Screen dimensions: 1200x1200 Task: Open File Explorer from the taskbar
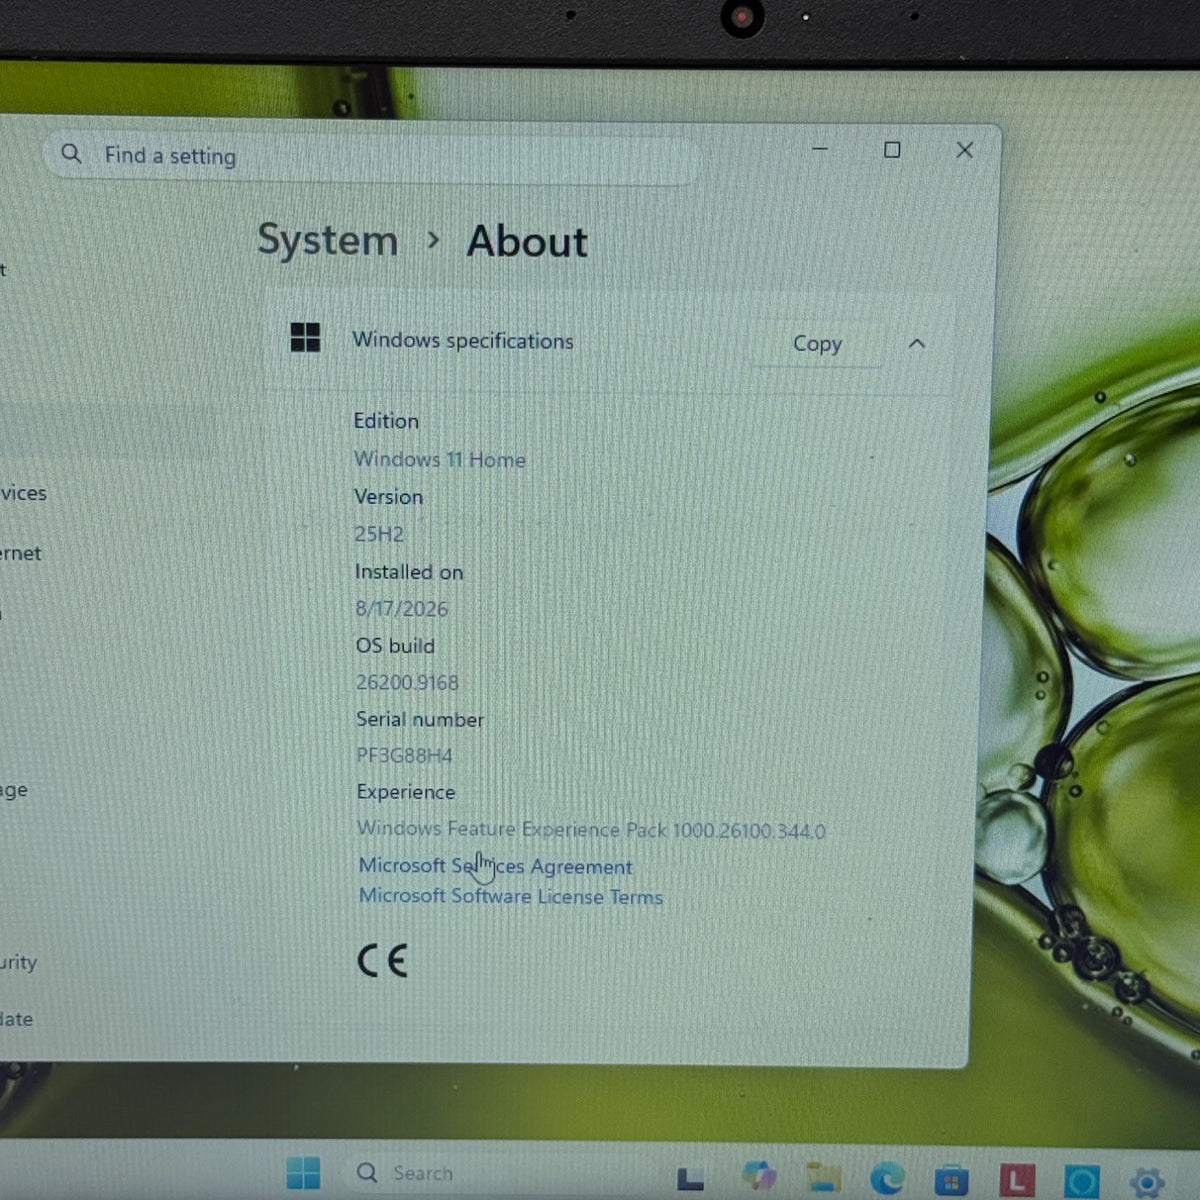pyautogui.click(x=823, y=1177)
